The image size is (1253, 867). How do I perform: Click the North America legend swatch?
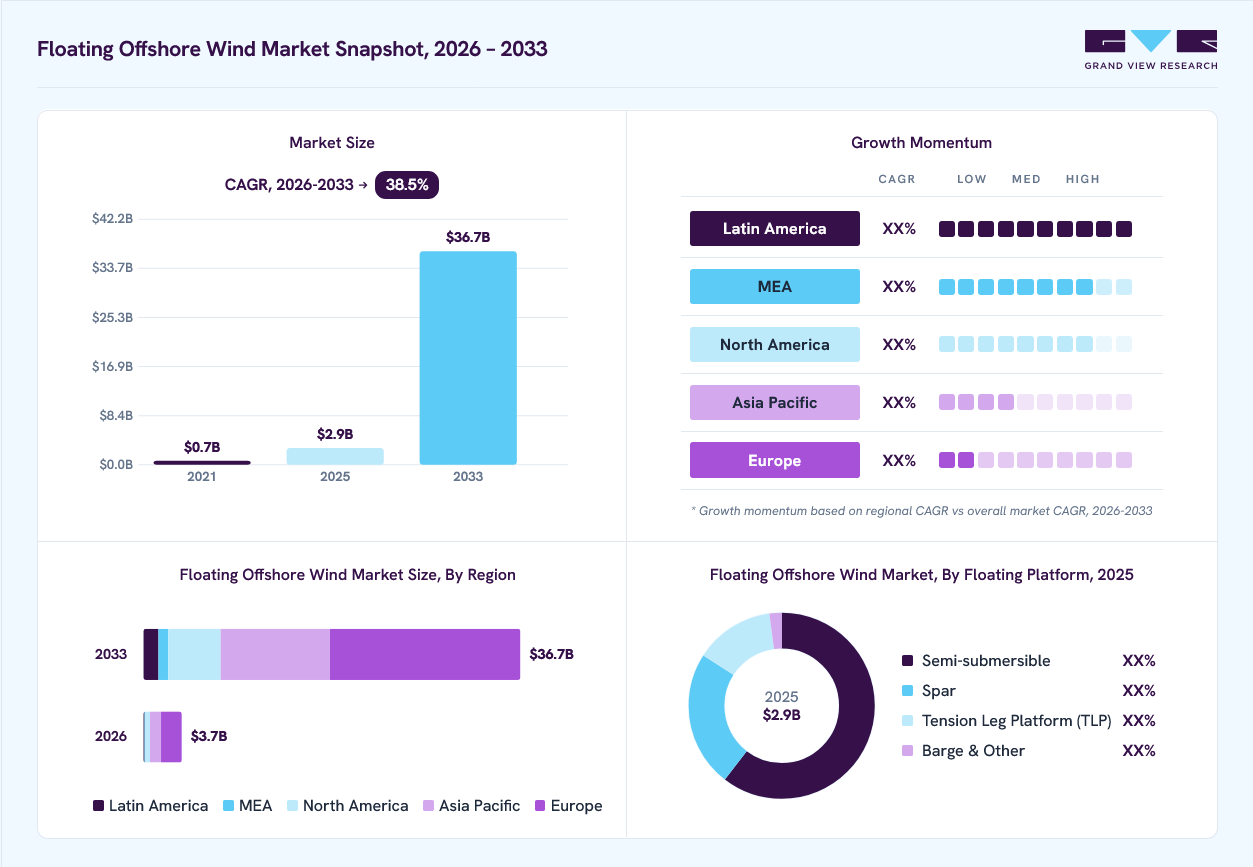(x=292, y=805)
